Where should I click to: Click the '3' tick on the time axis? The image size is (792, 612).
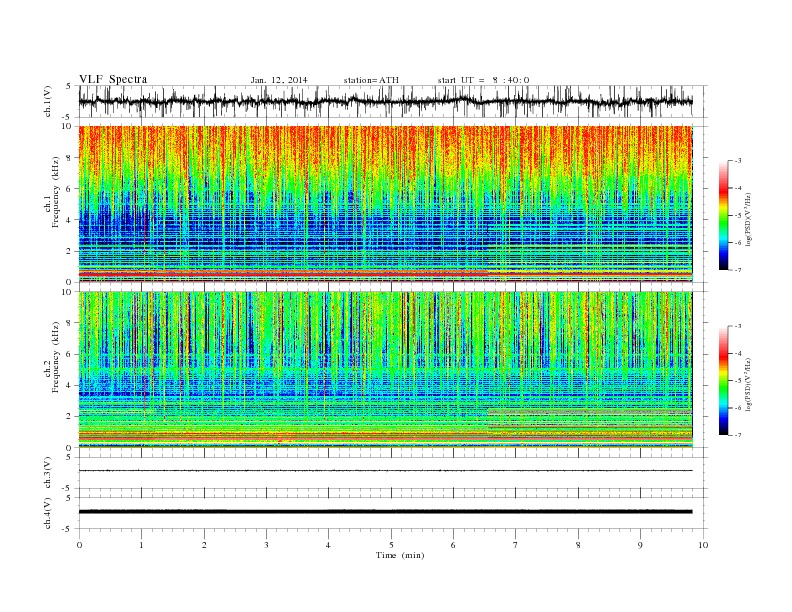click(x=266, y=545)
